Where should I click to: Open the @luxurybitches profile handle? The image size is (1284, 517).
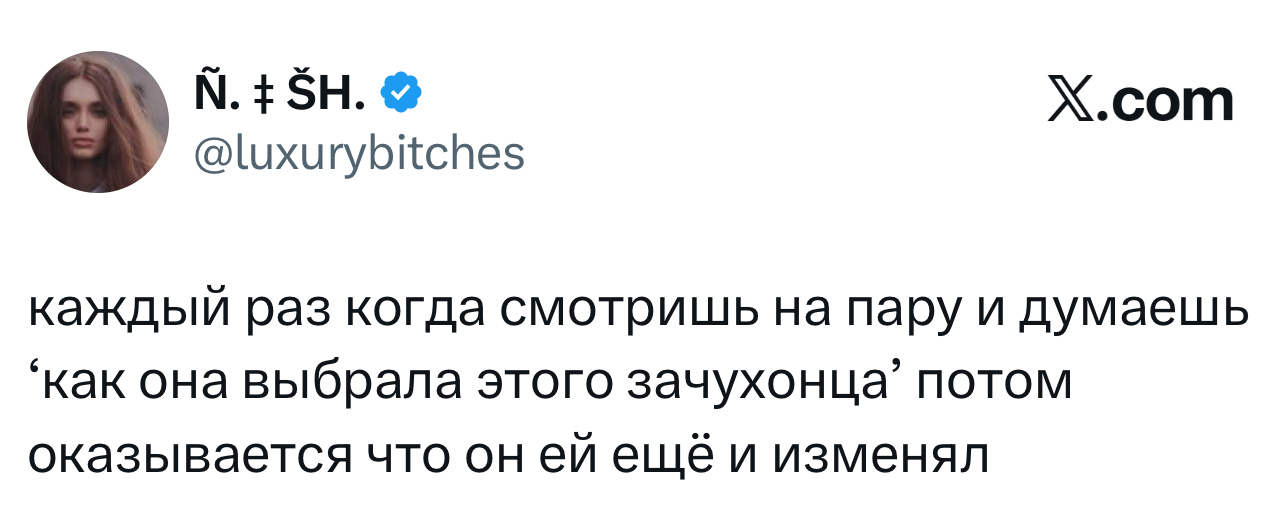tap(356, 153)
